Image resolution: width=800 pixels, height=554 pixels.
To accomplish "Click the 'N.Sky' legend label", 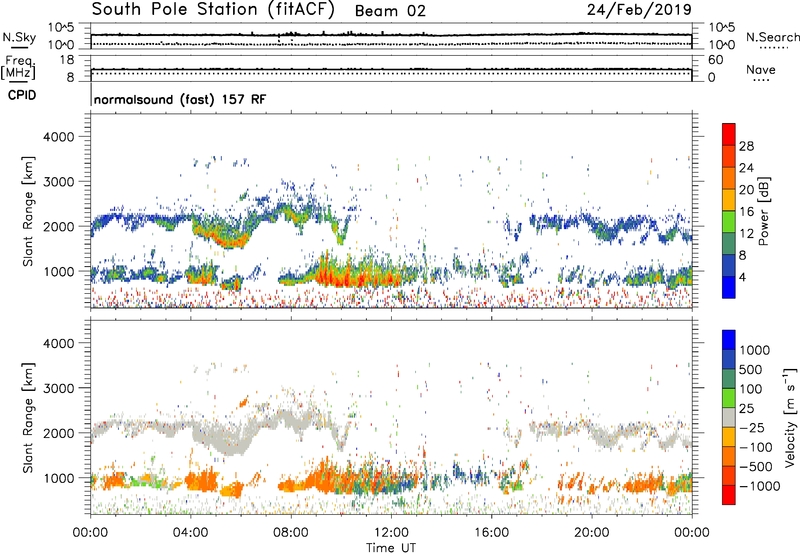I will 19,37.
